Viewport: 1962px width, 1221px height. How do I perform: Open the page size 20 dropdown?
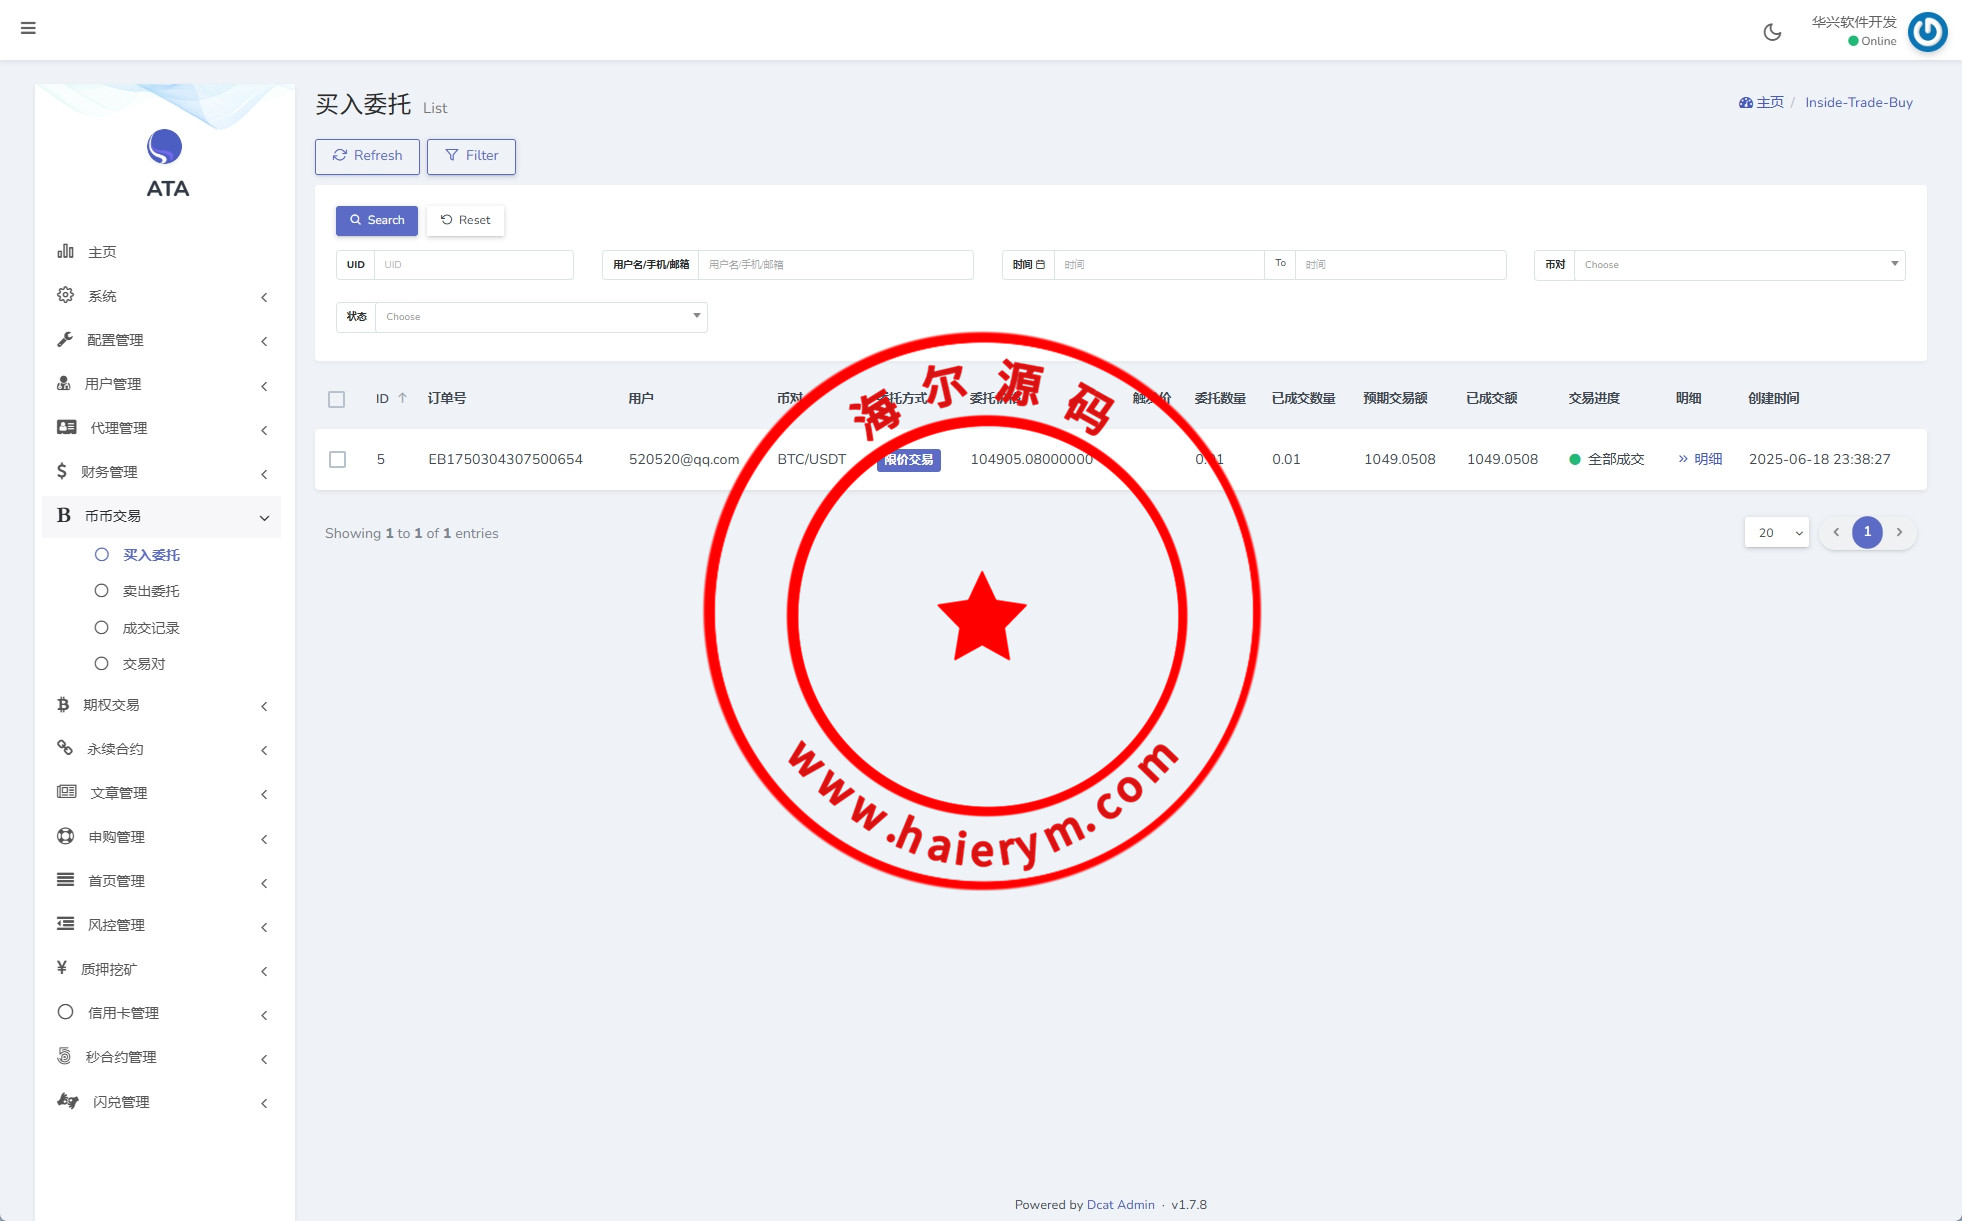[1776, 533]
